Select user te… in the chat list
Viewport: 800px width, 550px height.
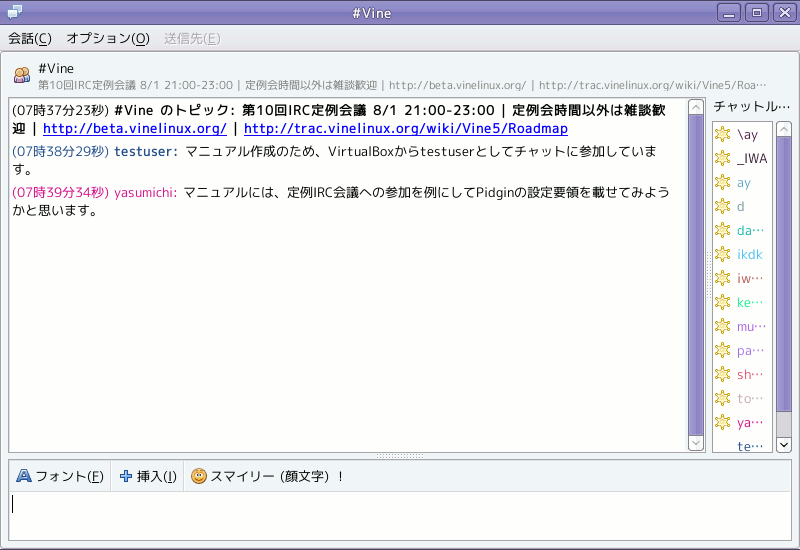coord(749,446)
